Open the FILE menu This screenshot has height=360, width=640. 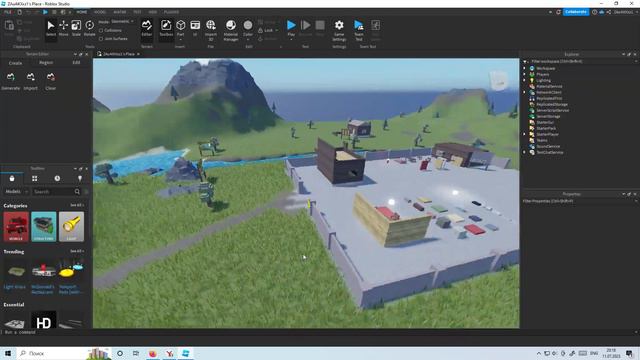point(8,12)
